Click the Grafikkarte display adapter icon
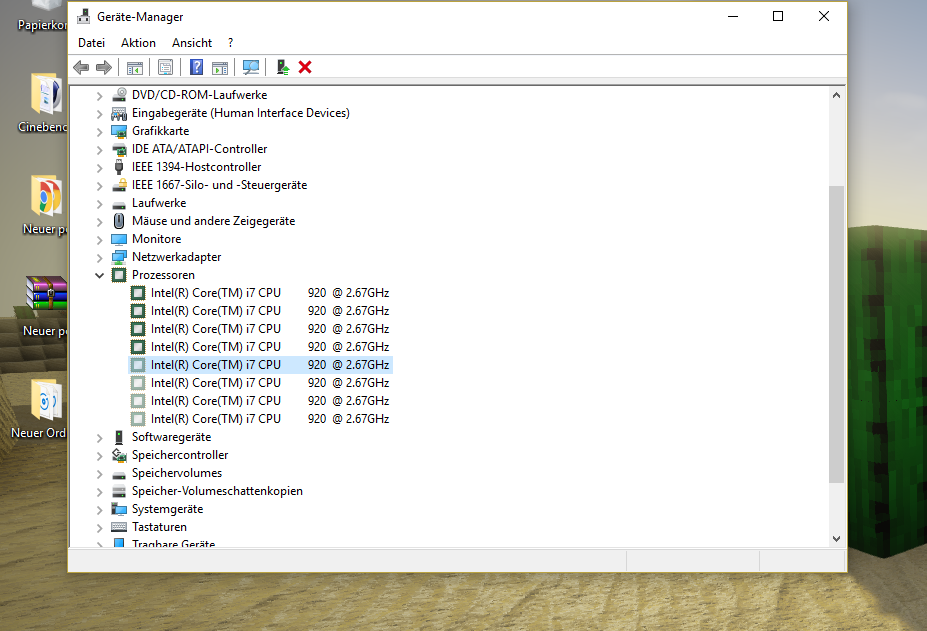The image size is (927, 631). [119, 131]
